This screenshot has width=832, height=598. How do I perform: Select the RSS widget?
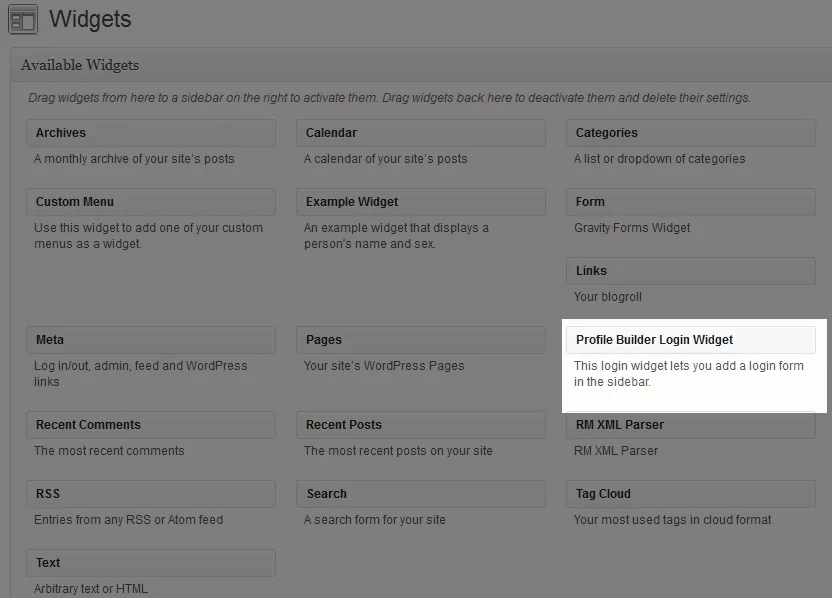[150, 494]
